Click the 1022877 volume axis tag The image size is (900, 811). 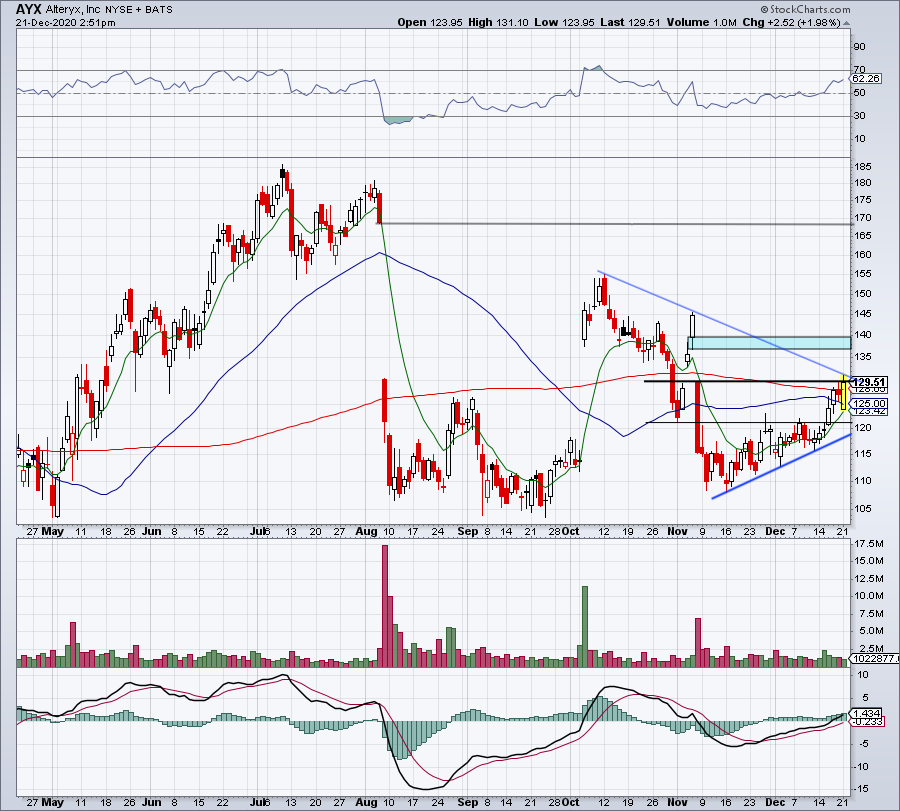(875, 659)
